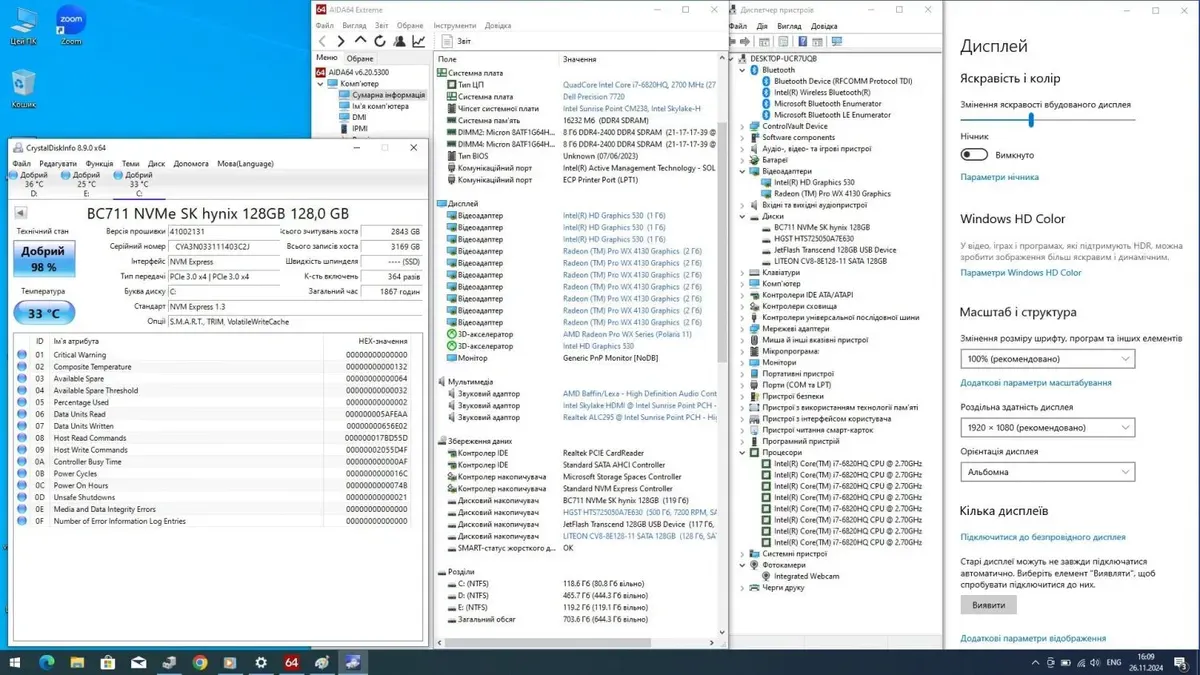
Task: Toggle the Нічник night light switch
Action: click(x=974, y=155)
